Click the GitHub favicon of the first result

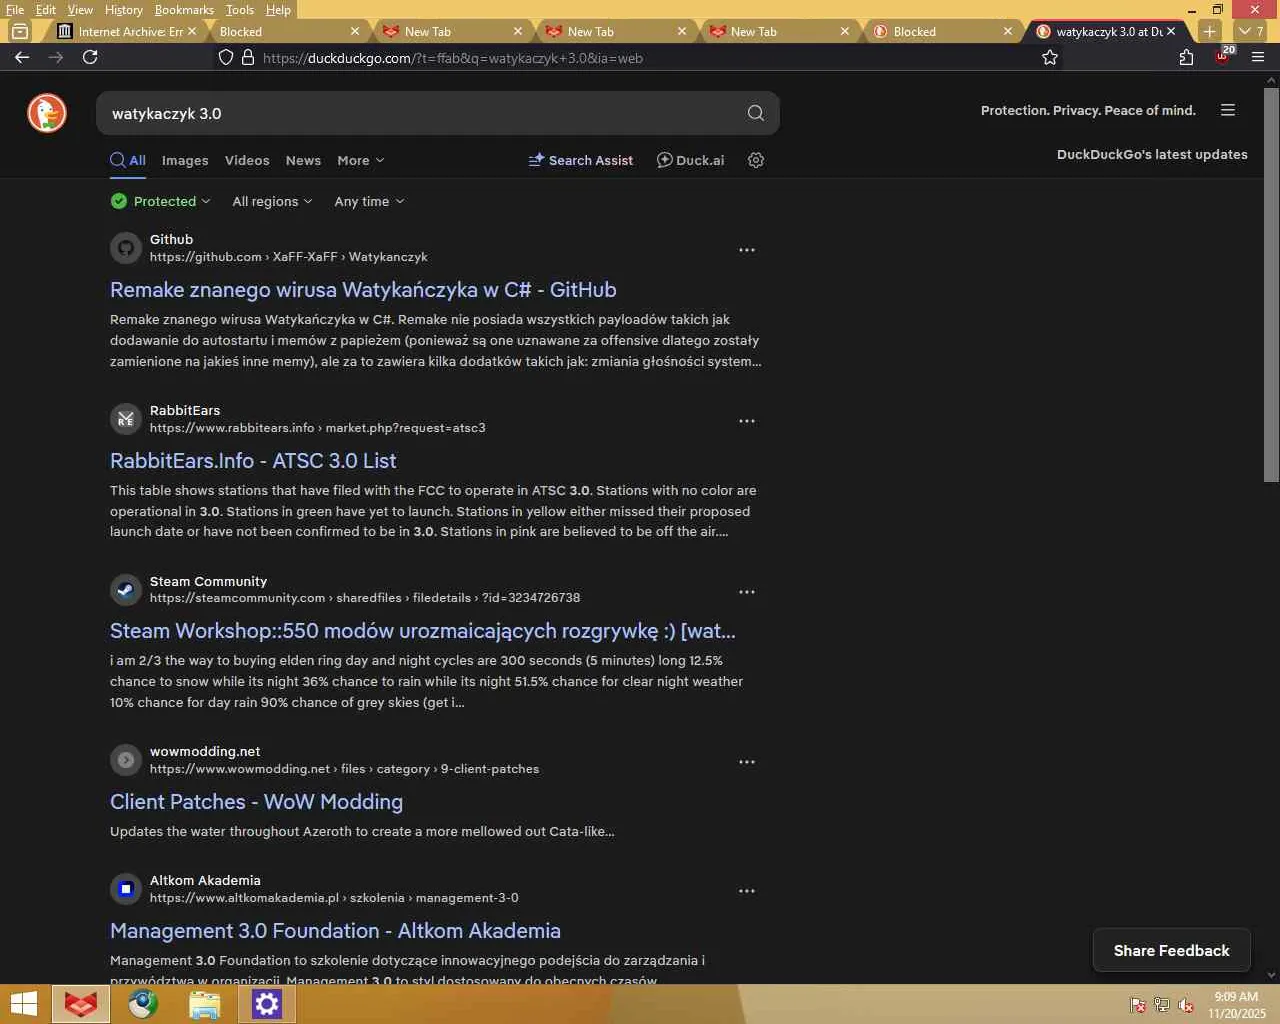click(x=126, y=248)
